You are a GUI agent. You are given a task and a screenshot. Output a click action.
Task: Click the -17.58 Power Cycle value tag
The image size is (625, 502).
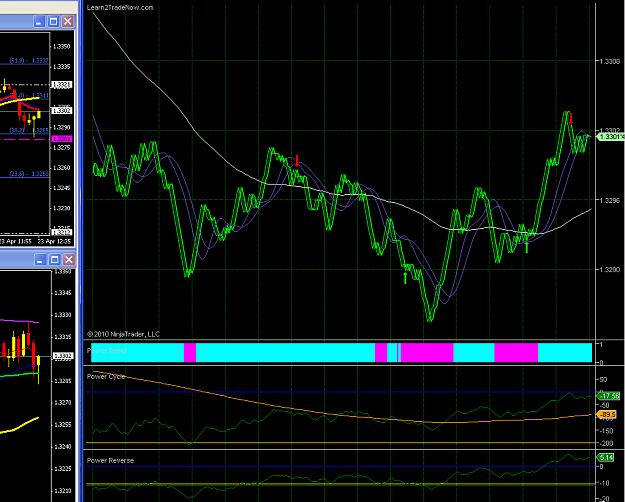pos(609,396)
